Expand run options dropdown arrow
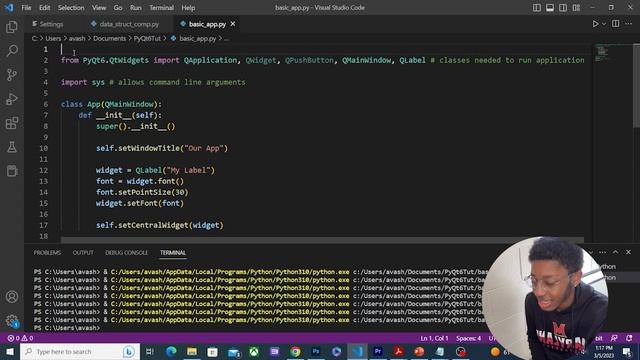Screen dimensions: 640x360 click(604, 24)
